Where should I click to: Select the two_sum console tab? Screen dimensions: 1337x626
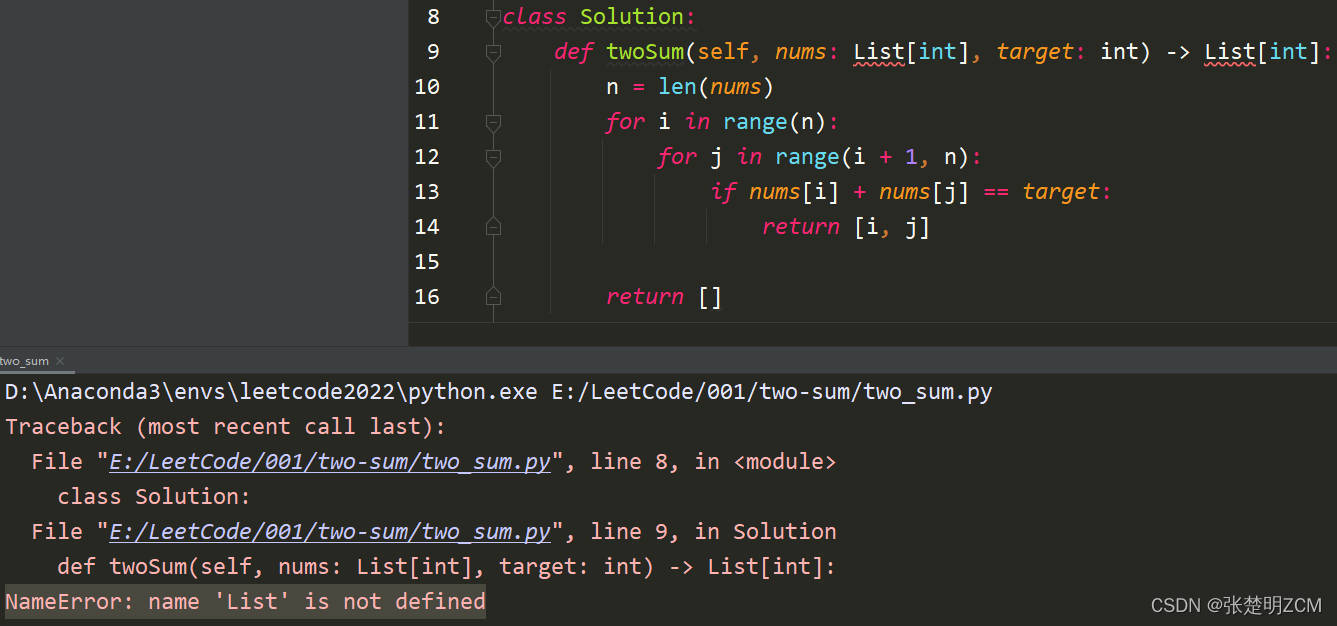pos(24,360)
